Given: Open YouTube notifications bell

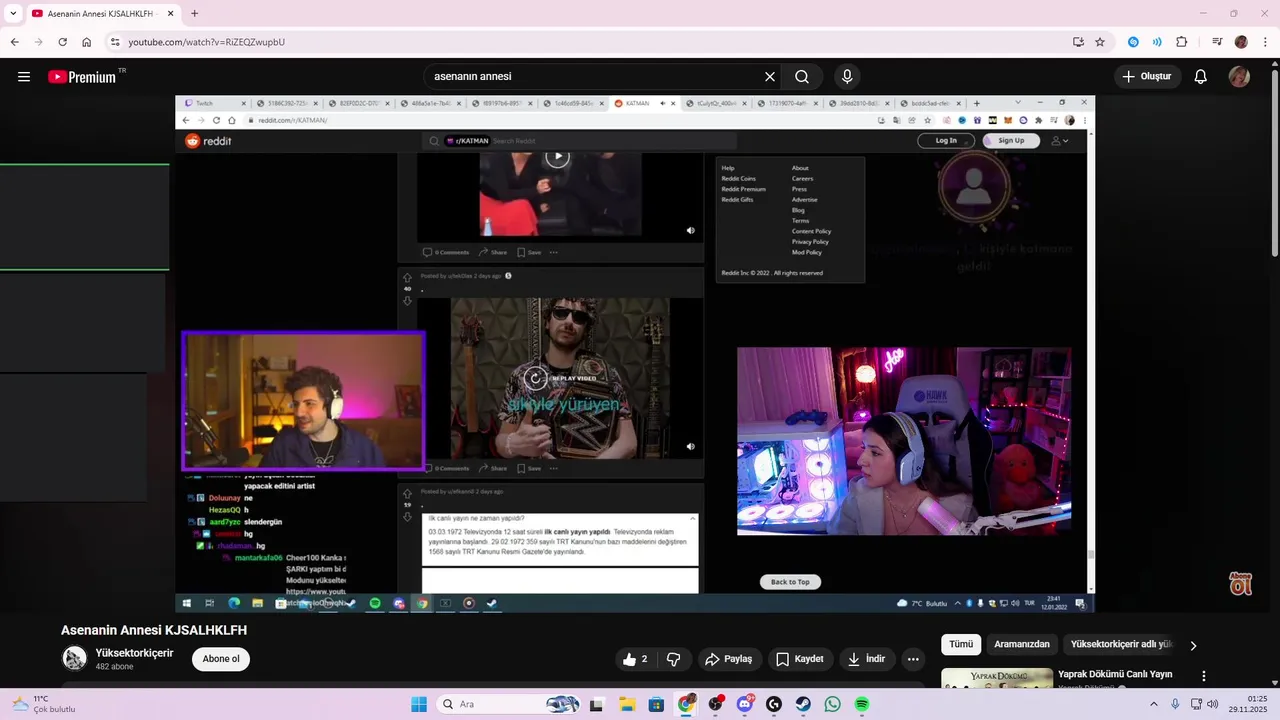Looking at the screenshot, I should point(1201,77).
